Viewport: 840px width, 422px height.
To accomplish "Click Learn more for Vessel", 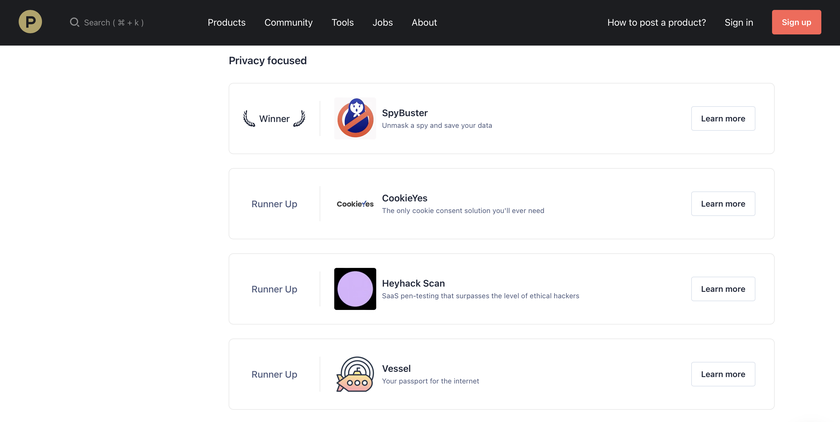I will pyautogui.click(x=723, y=374).
